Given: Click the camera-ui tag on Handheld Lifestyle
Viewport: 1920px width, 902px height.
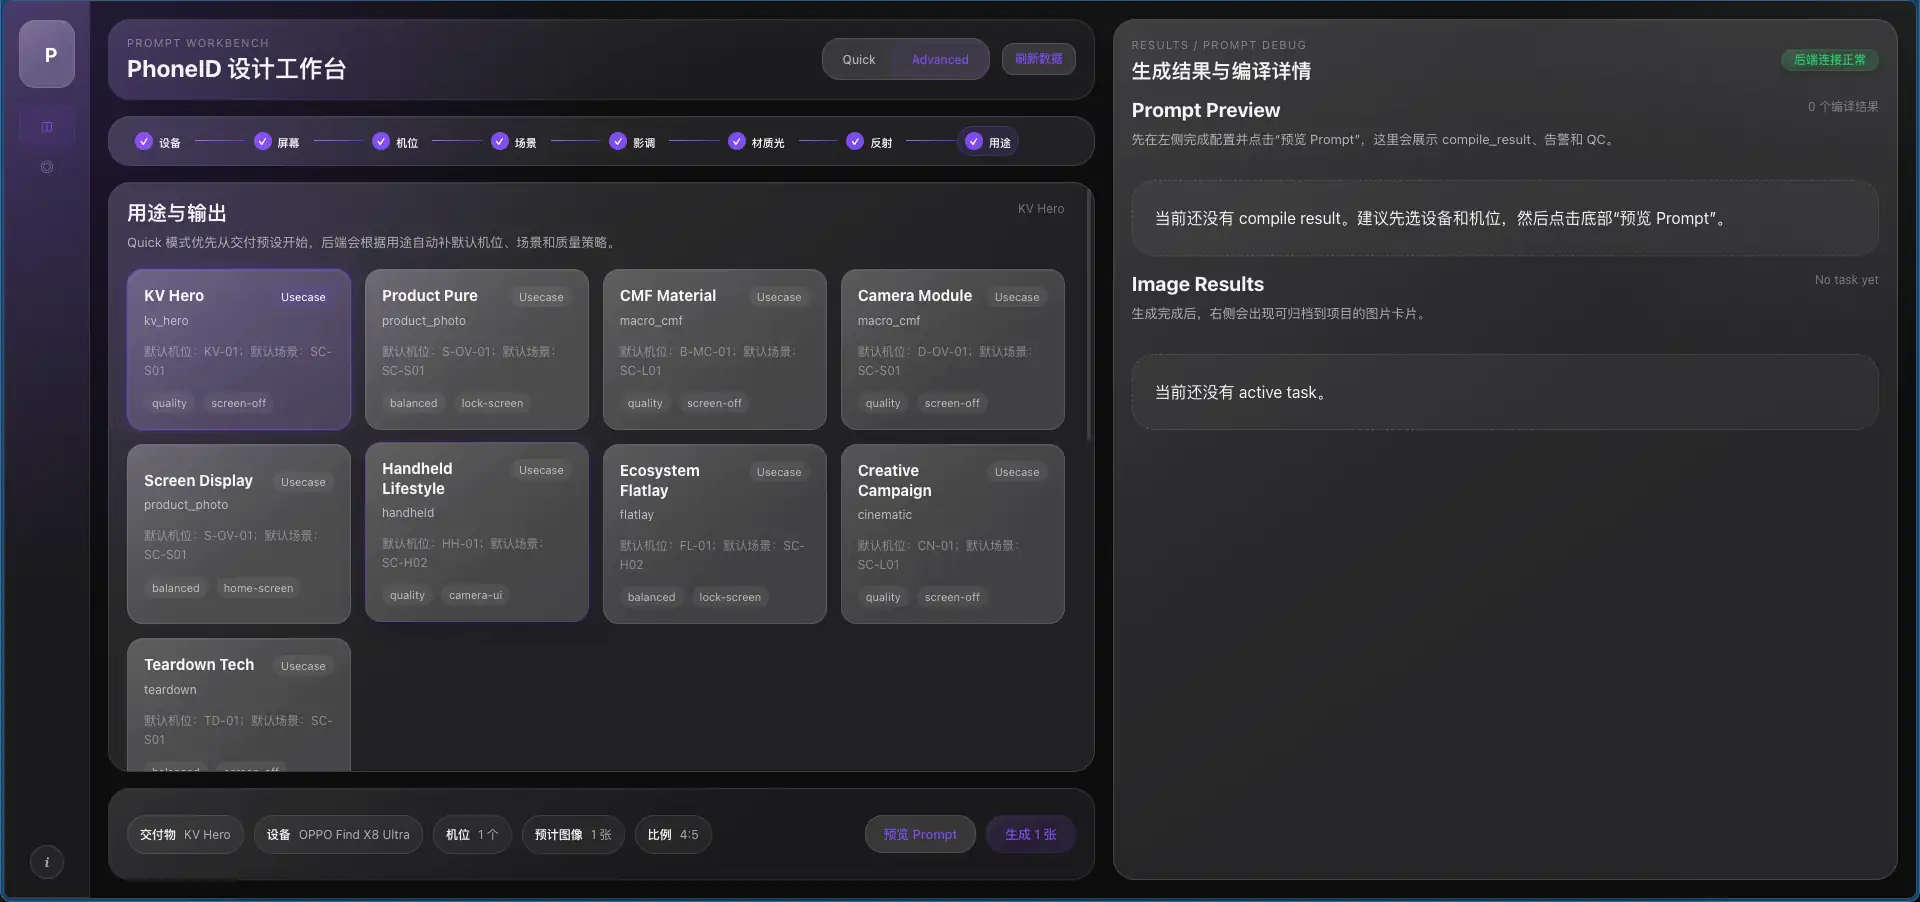Looking at the screenshot, I should point(475,595).
